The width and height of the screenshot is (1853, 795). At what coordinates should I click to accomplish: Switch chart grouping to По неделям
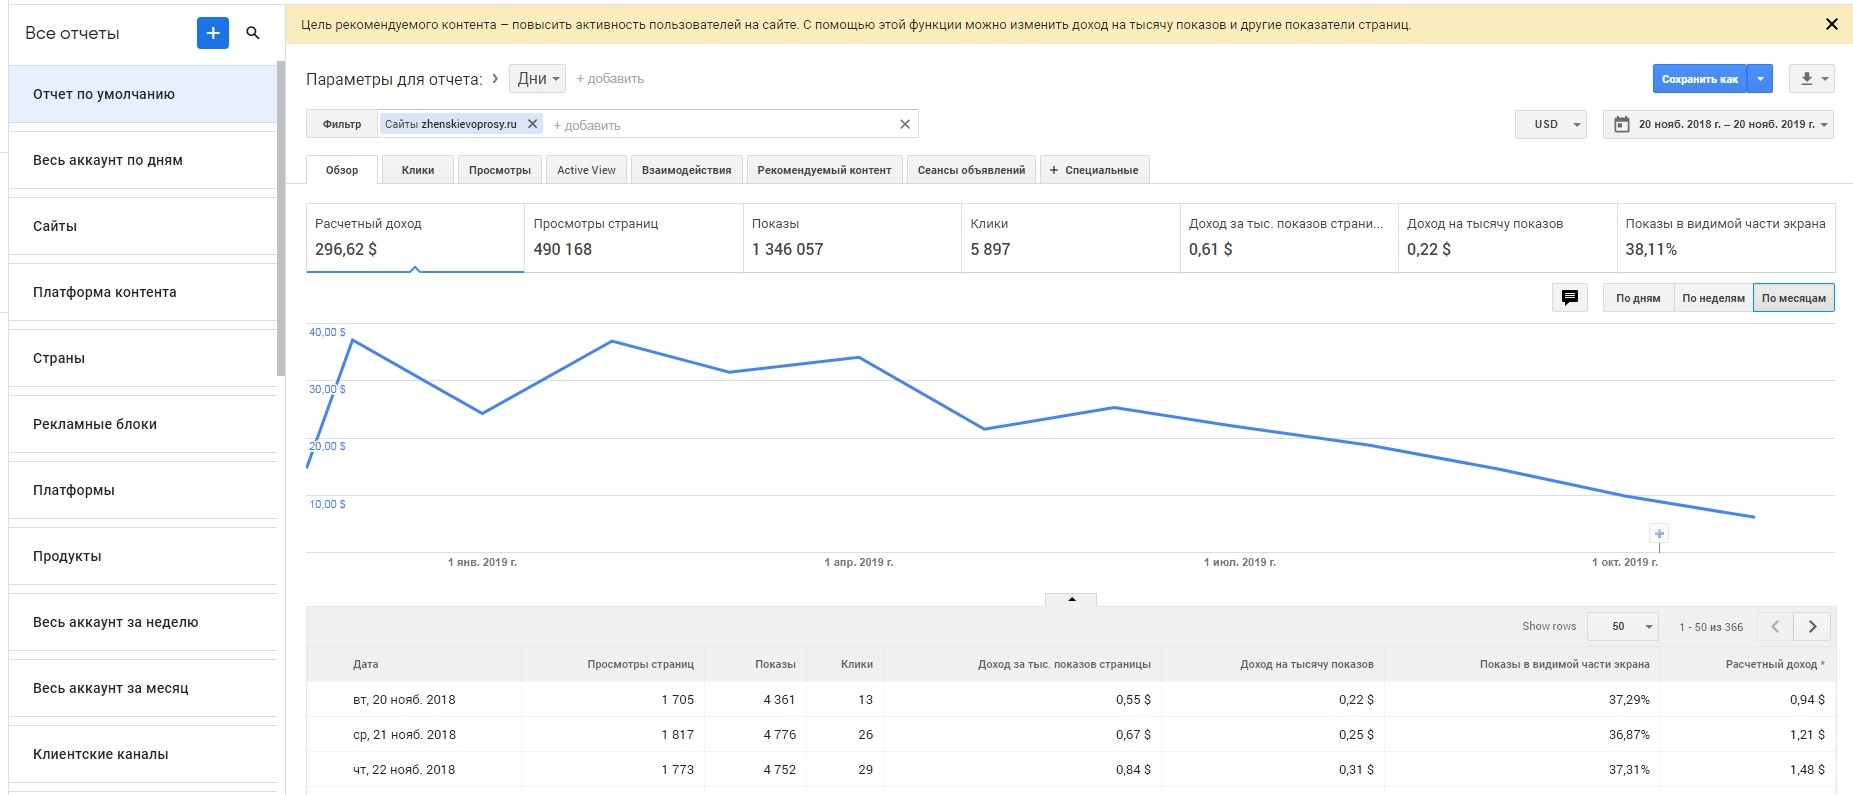1712,298
